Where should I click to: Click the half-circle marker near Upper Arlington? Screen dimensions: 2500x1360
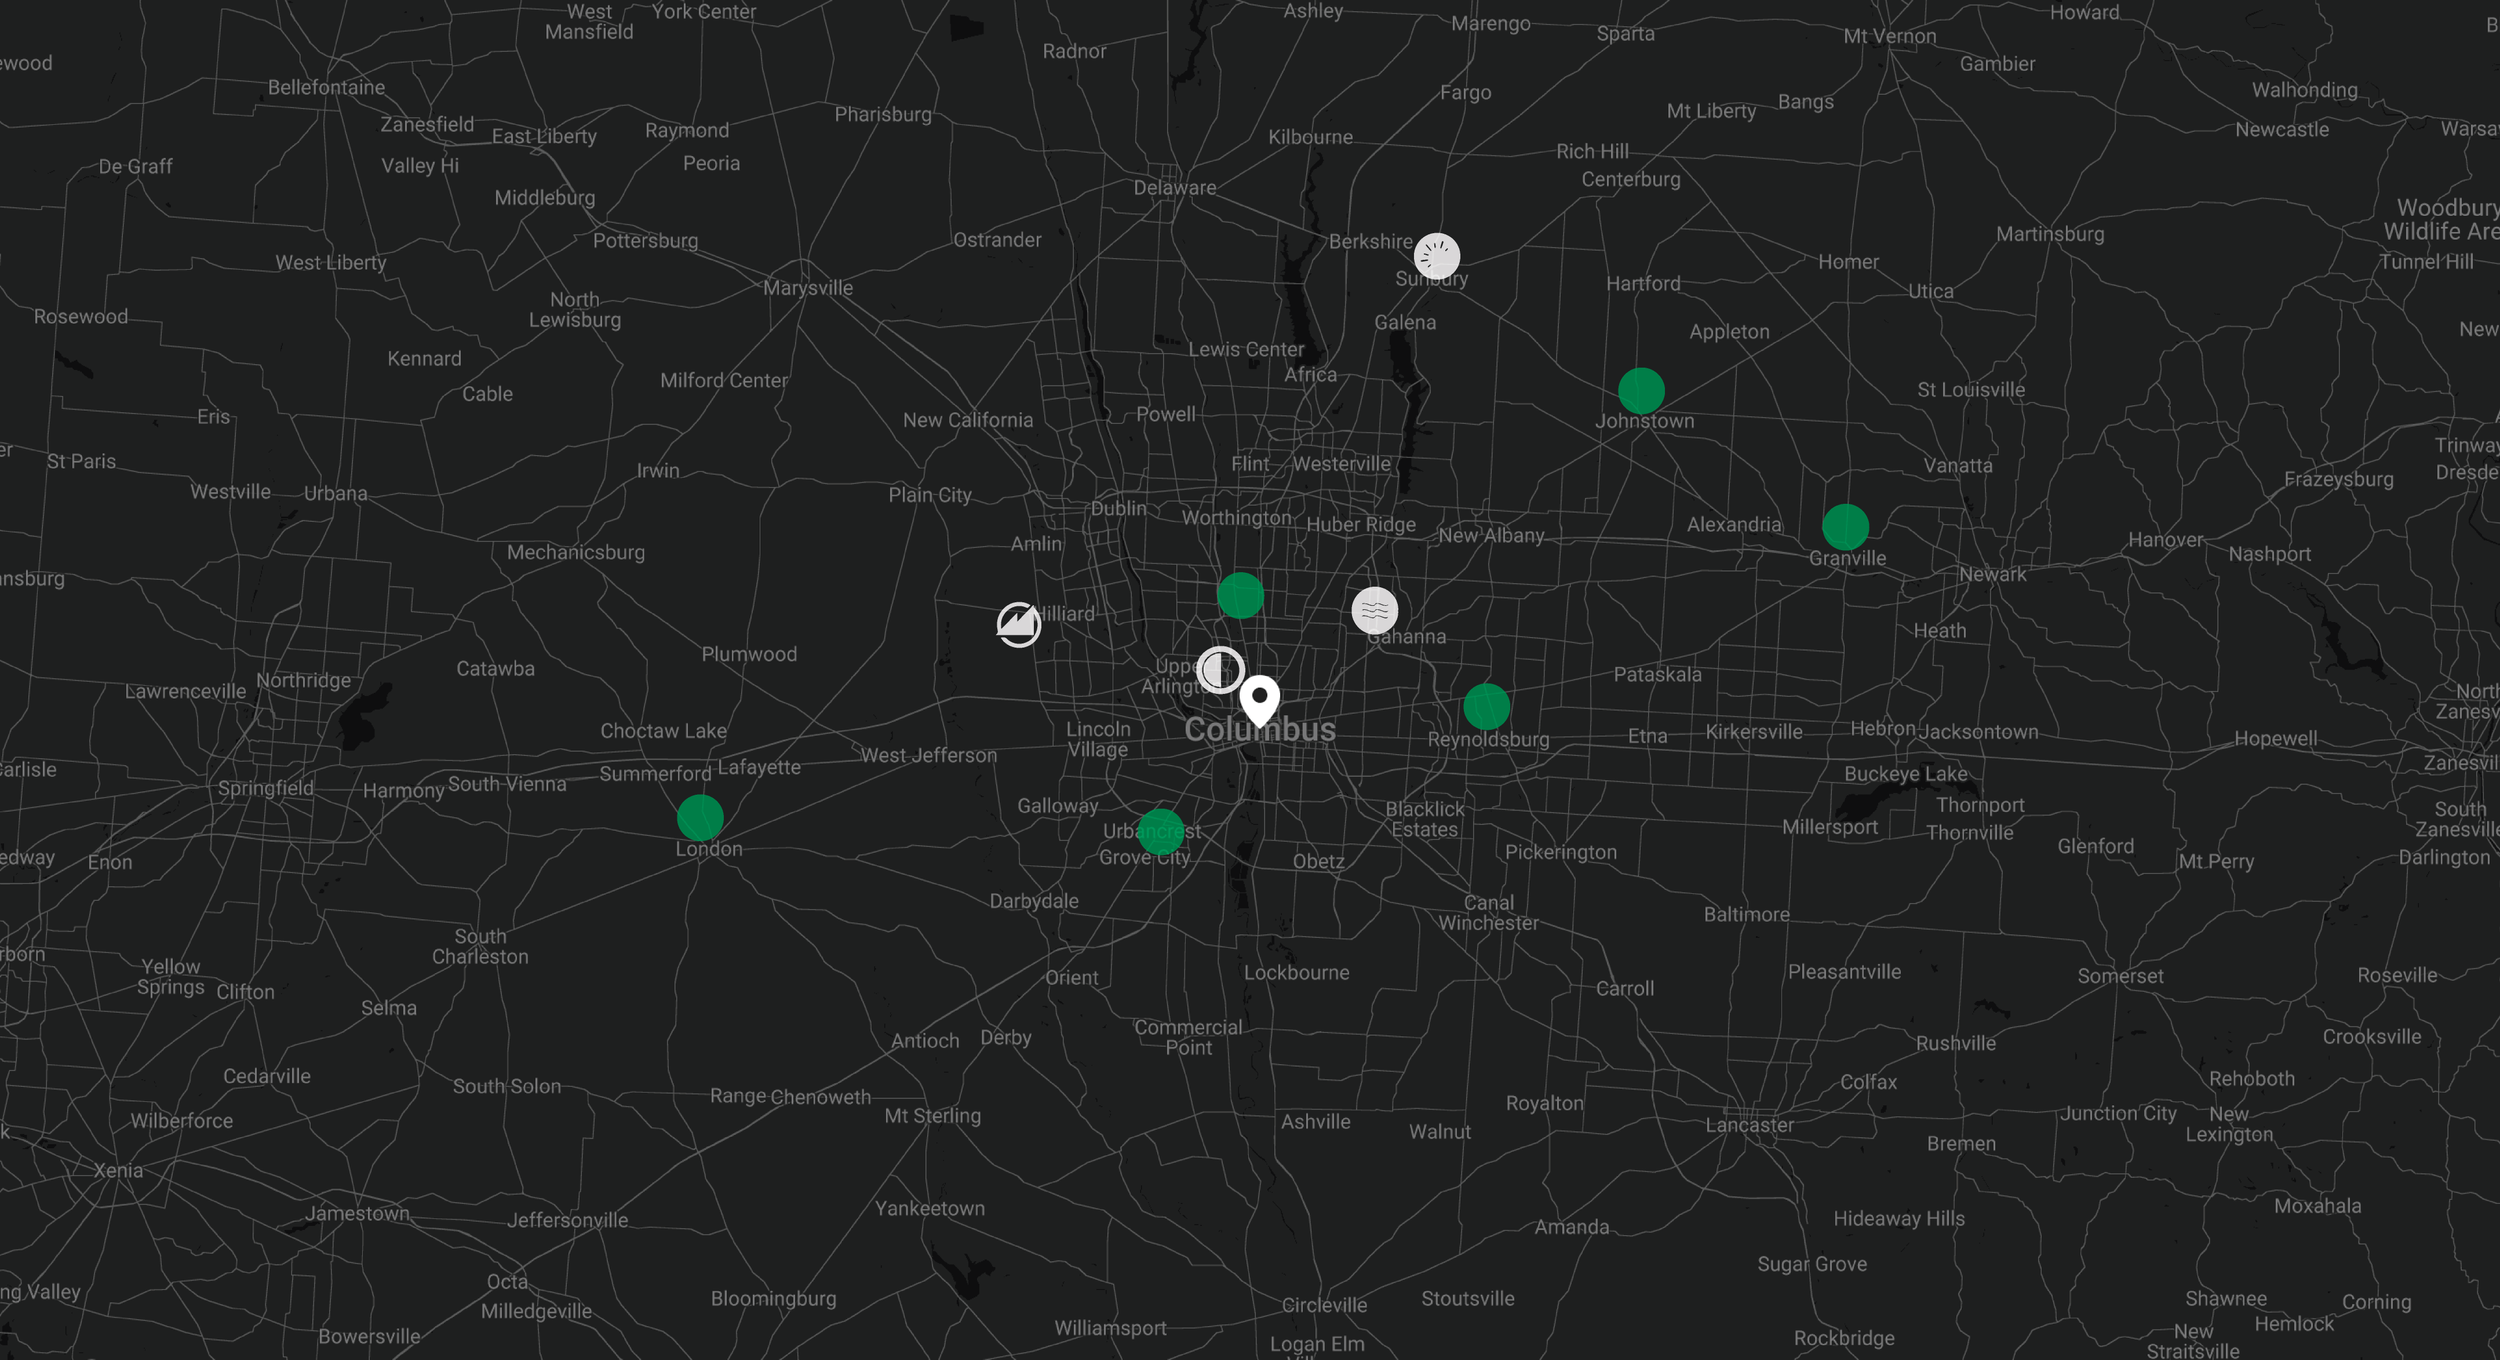pos(1220,669)
